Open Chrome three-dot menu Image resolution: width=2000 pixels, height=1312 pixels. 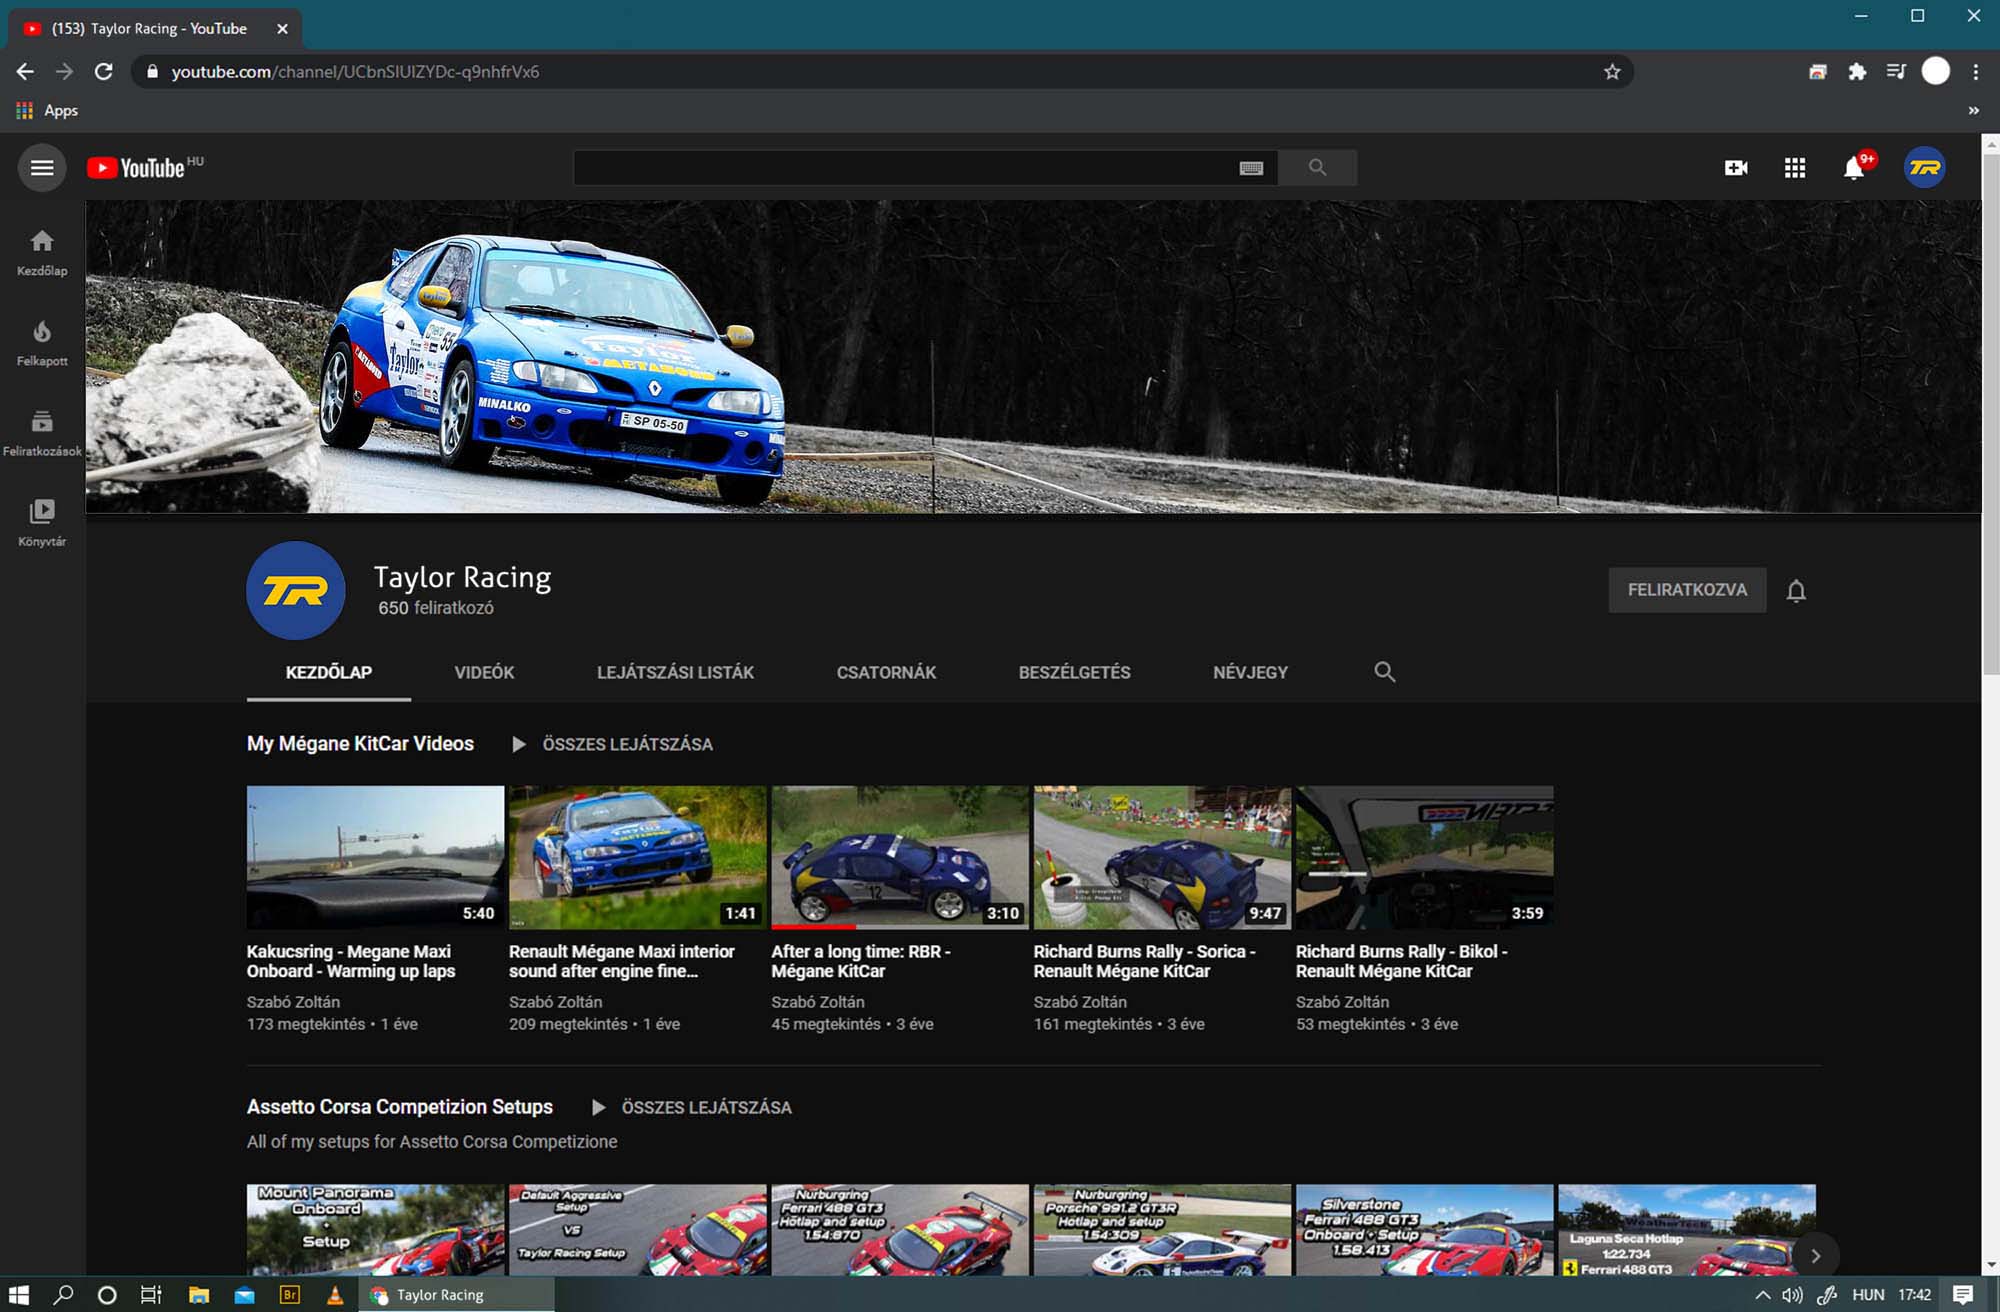[1975, 72]
